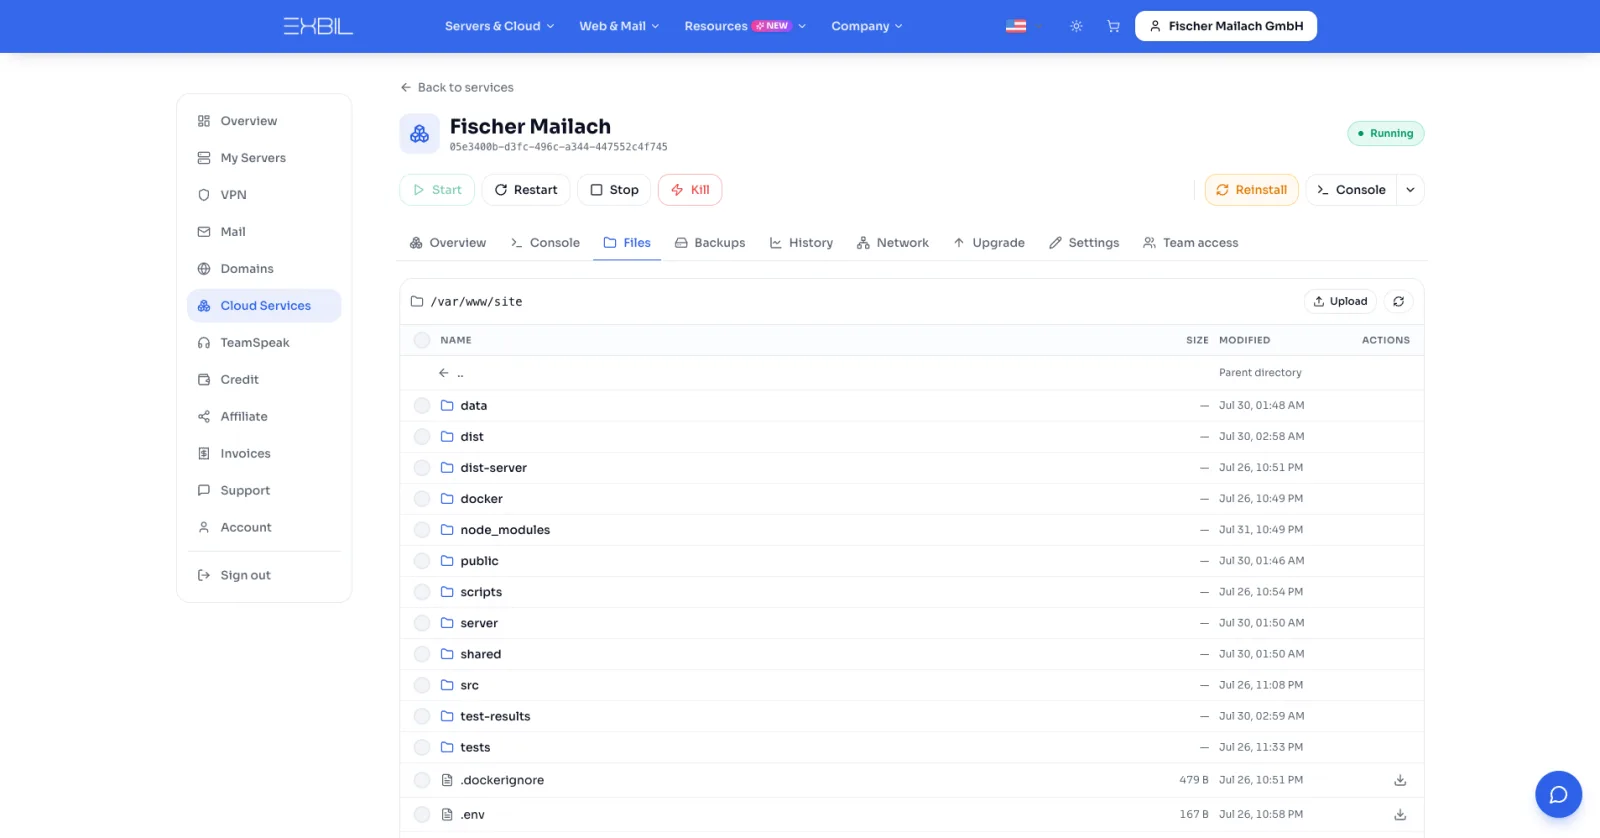Viewport: 1600px width, 838px height.
Task: Open Overview in the sidebar
Action: pyautogui.click(x=264, y=121)
